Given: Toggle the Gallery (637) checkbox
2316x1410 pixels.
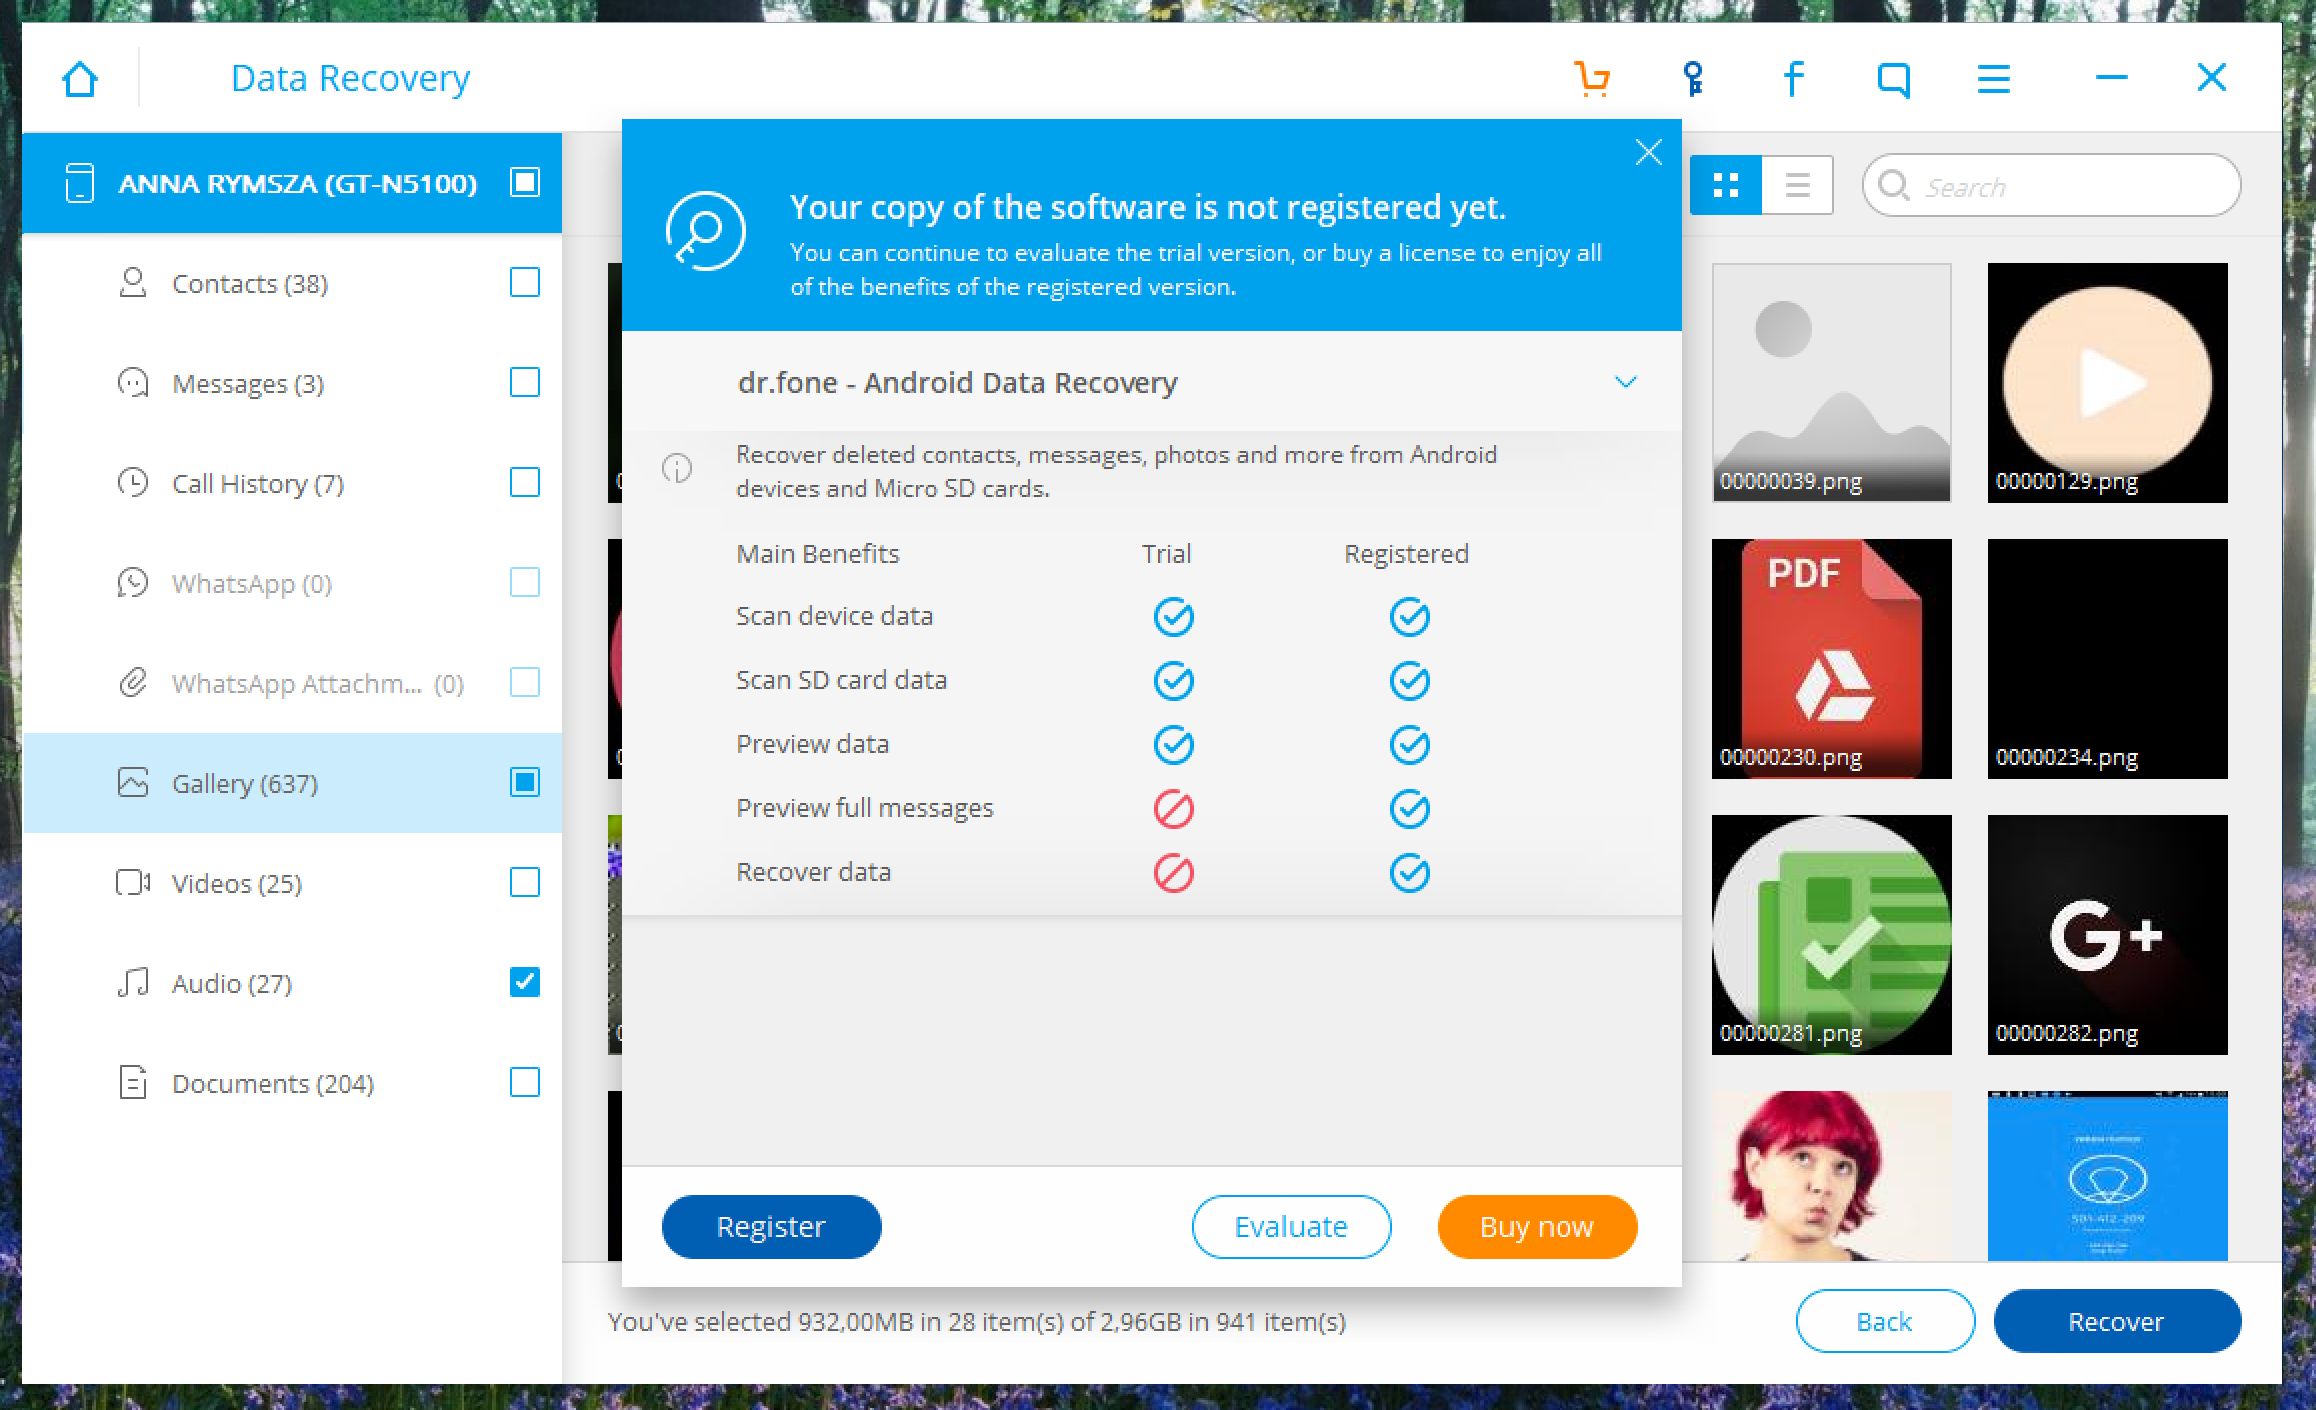Looking at the screenshot, I should pyautogui.click(x=525, y=782).
